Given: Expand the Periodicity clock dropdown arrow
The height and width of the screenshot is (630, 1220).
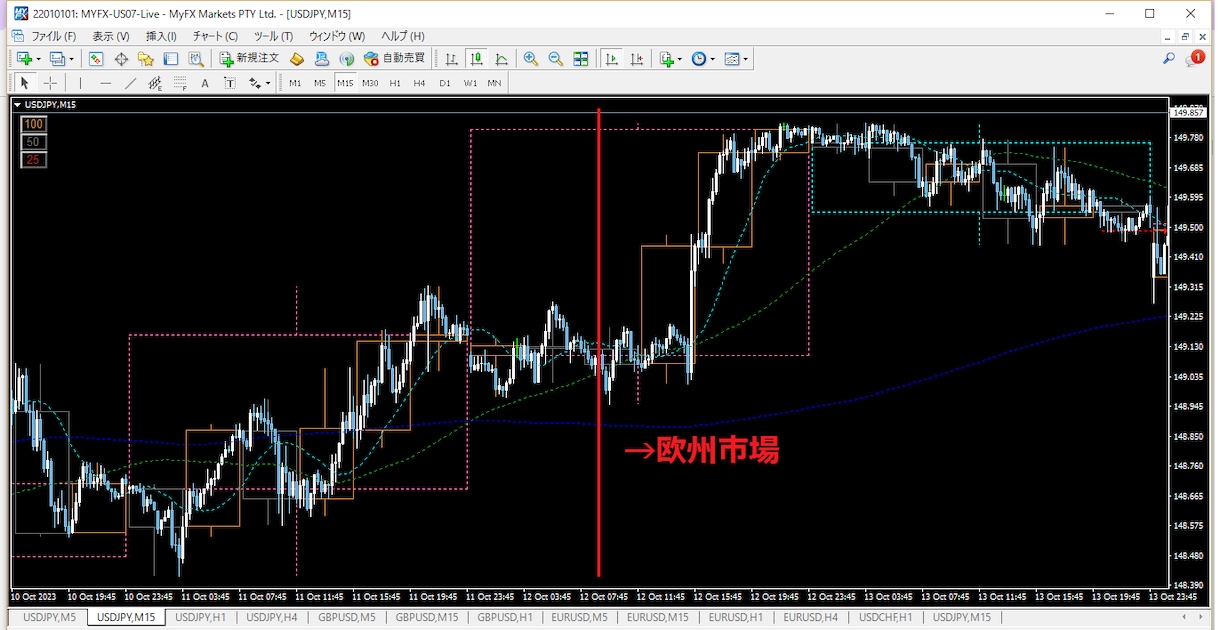Looking at the screenshot, I should 713,59.
